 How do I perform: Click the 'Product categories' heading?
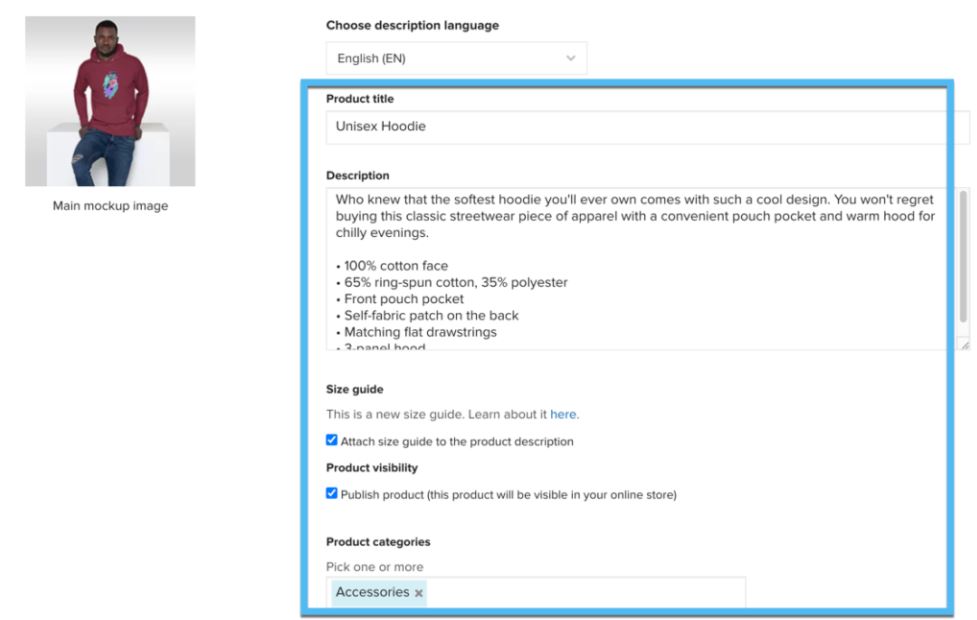tap(378, 542)
